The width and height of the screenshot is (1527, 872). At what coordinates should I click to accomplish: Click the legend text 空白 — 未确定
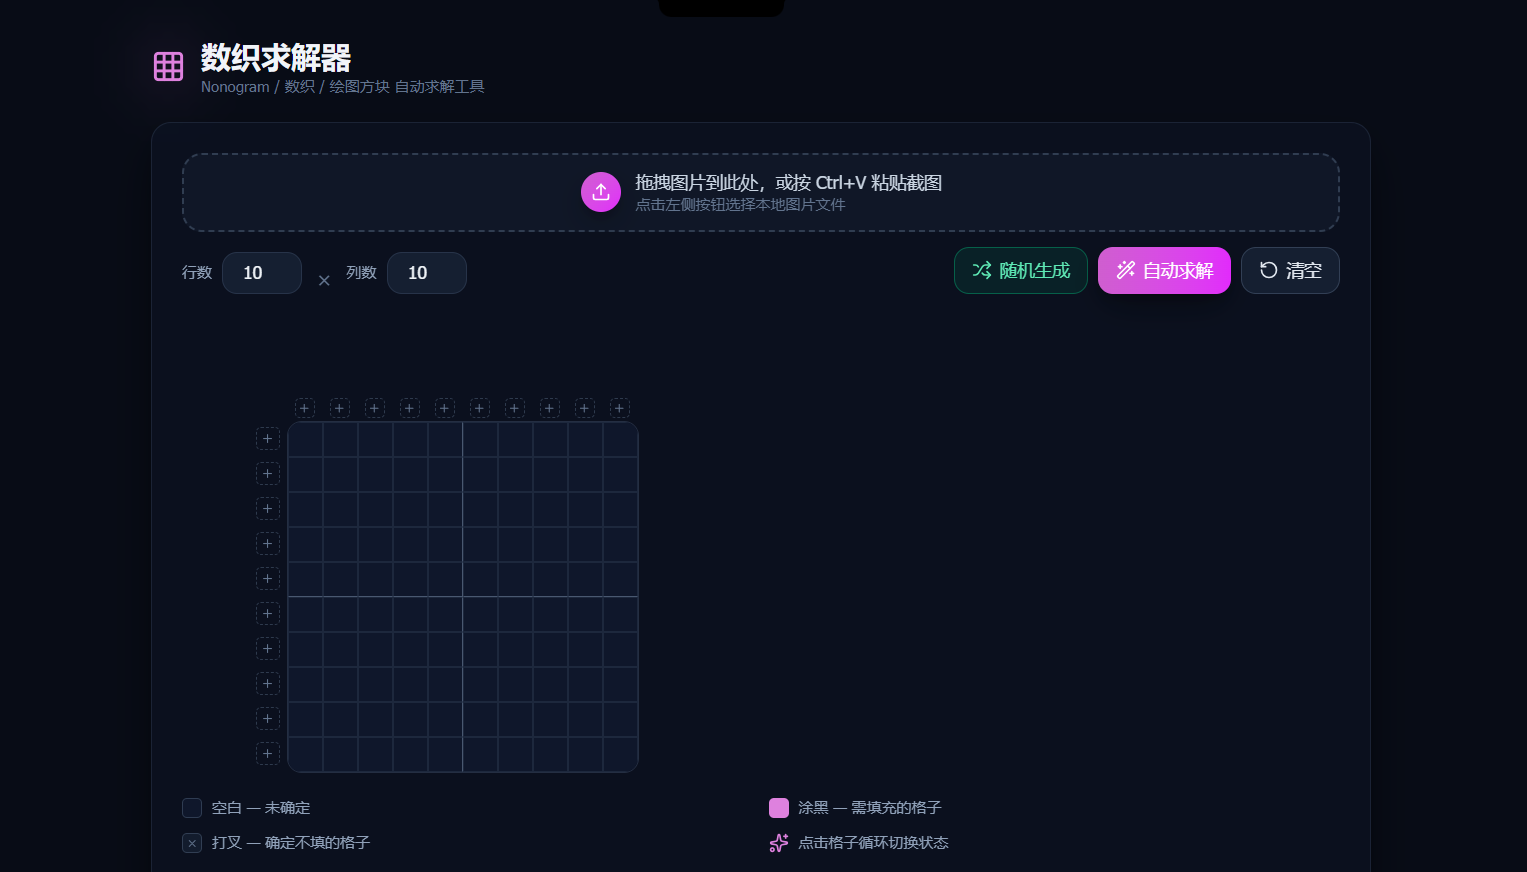(261, 808)
